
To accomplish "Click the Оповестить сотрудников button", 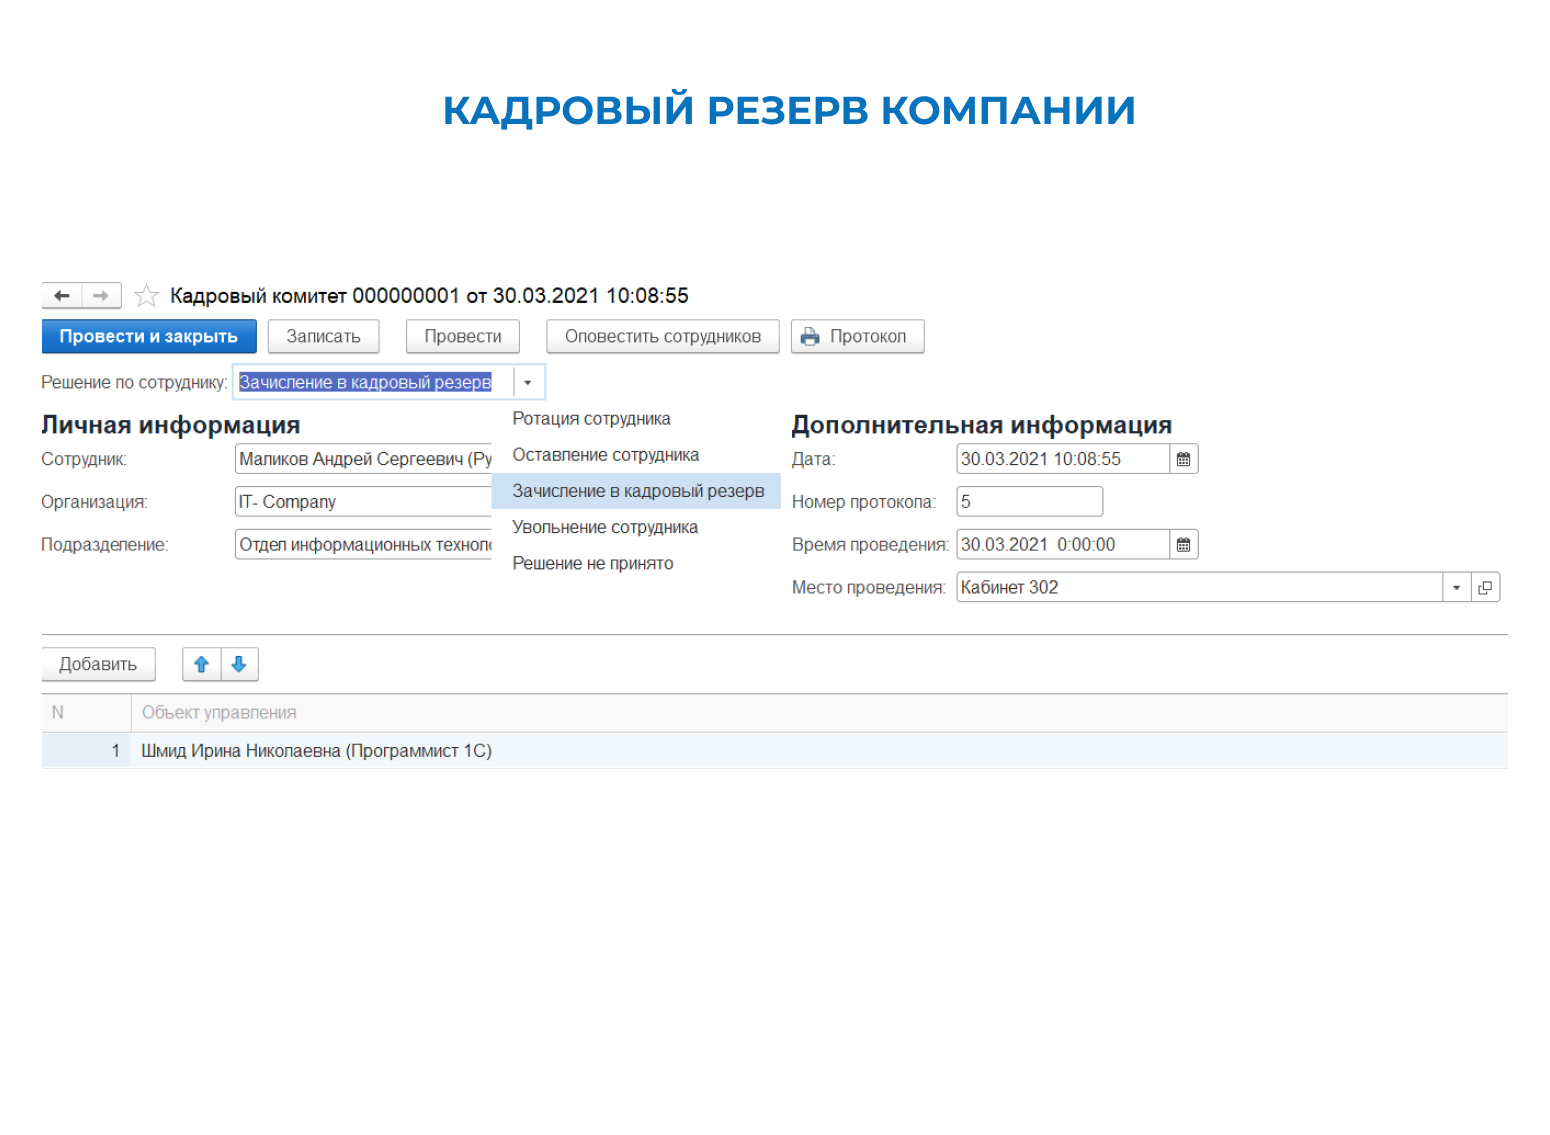I will (x=663, y=337).
